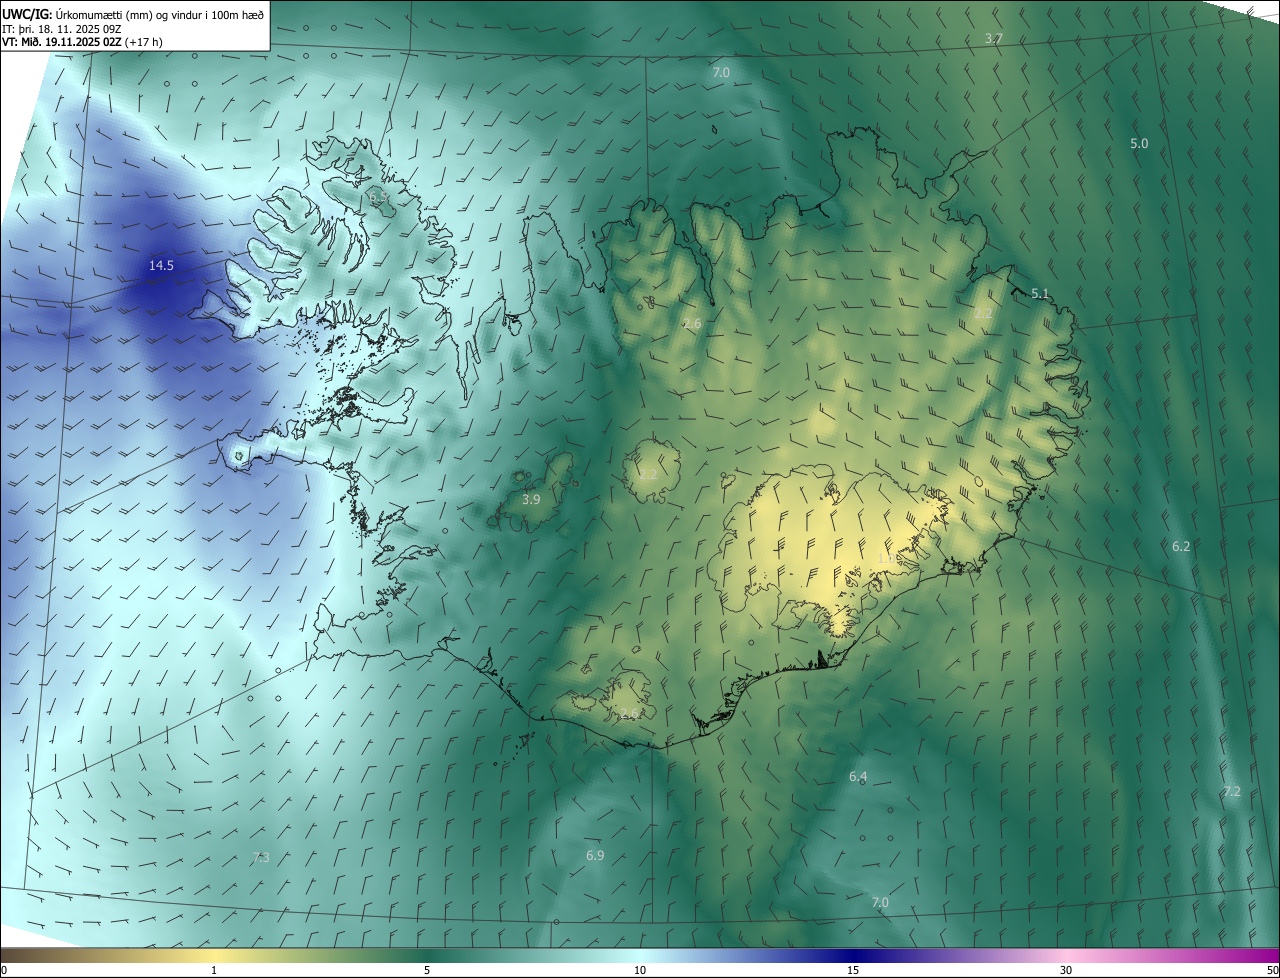
Task: Click the IT initial time line
Action: click(x=62, y=28)
